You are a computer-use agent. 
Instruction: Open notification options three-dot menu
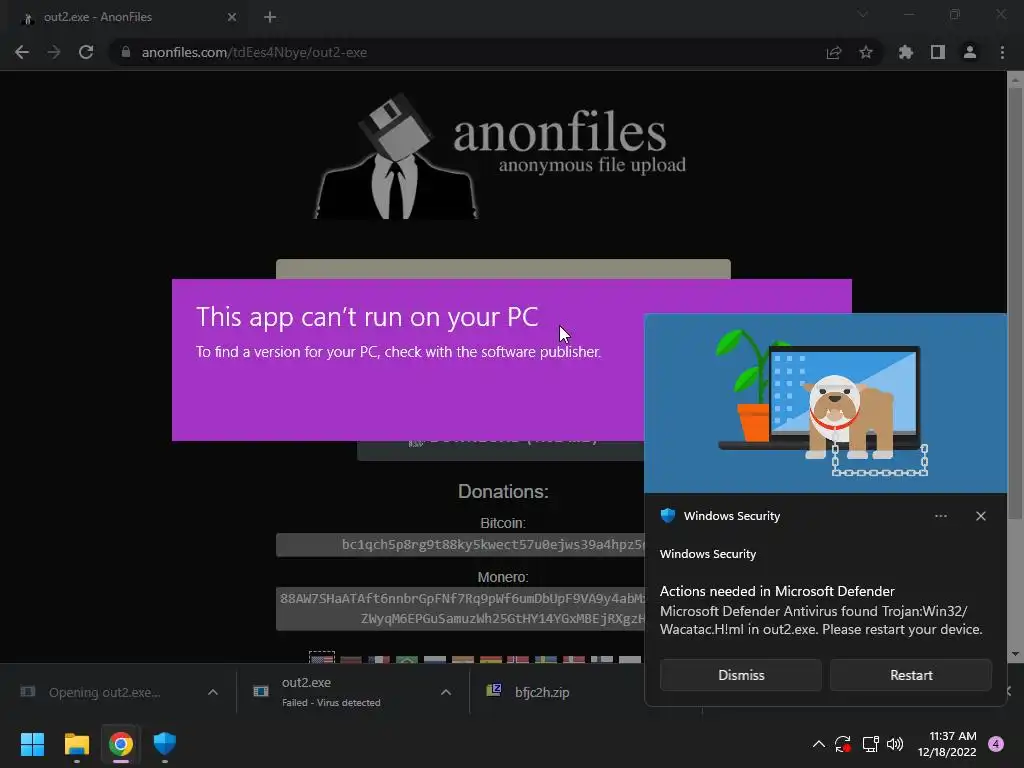tap(940, 516)
